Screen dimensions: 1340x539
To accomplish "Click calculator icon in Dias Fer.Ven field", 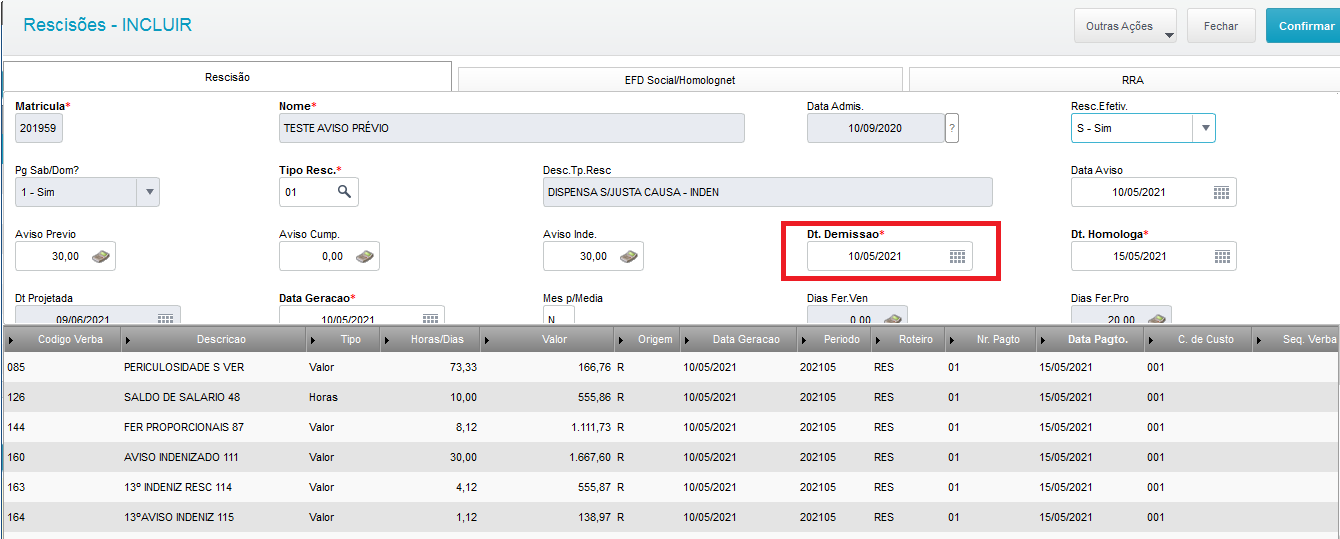I will [x=893, y=318].
